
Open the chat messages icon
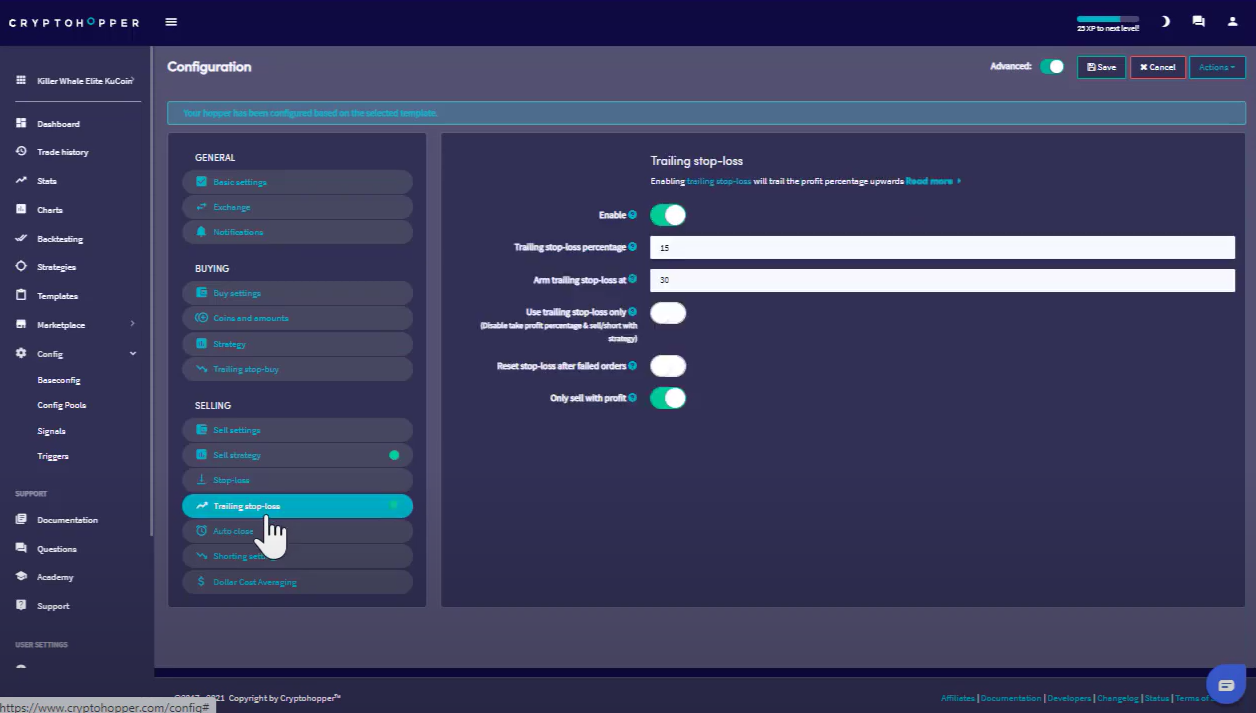click(x=1198, y=21)
